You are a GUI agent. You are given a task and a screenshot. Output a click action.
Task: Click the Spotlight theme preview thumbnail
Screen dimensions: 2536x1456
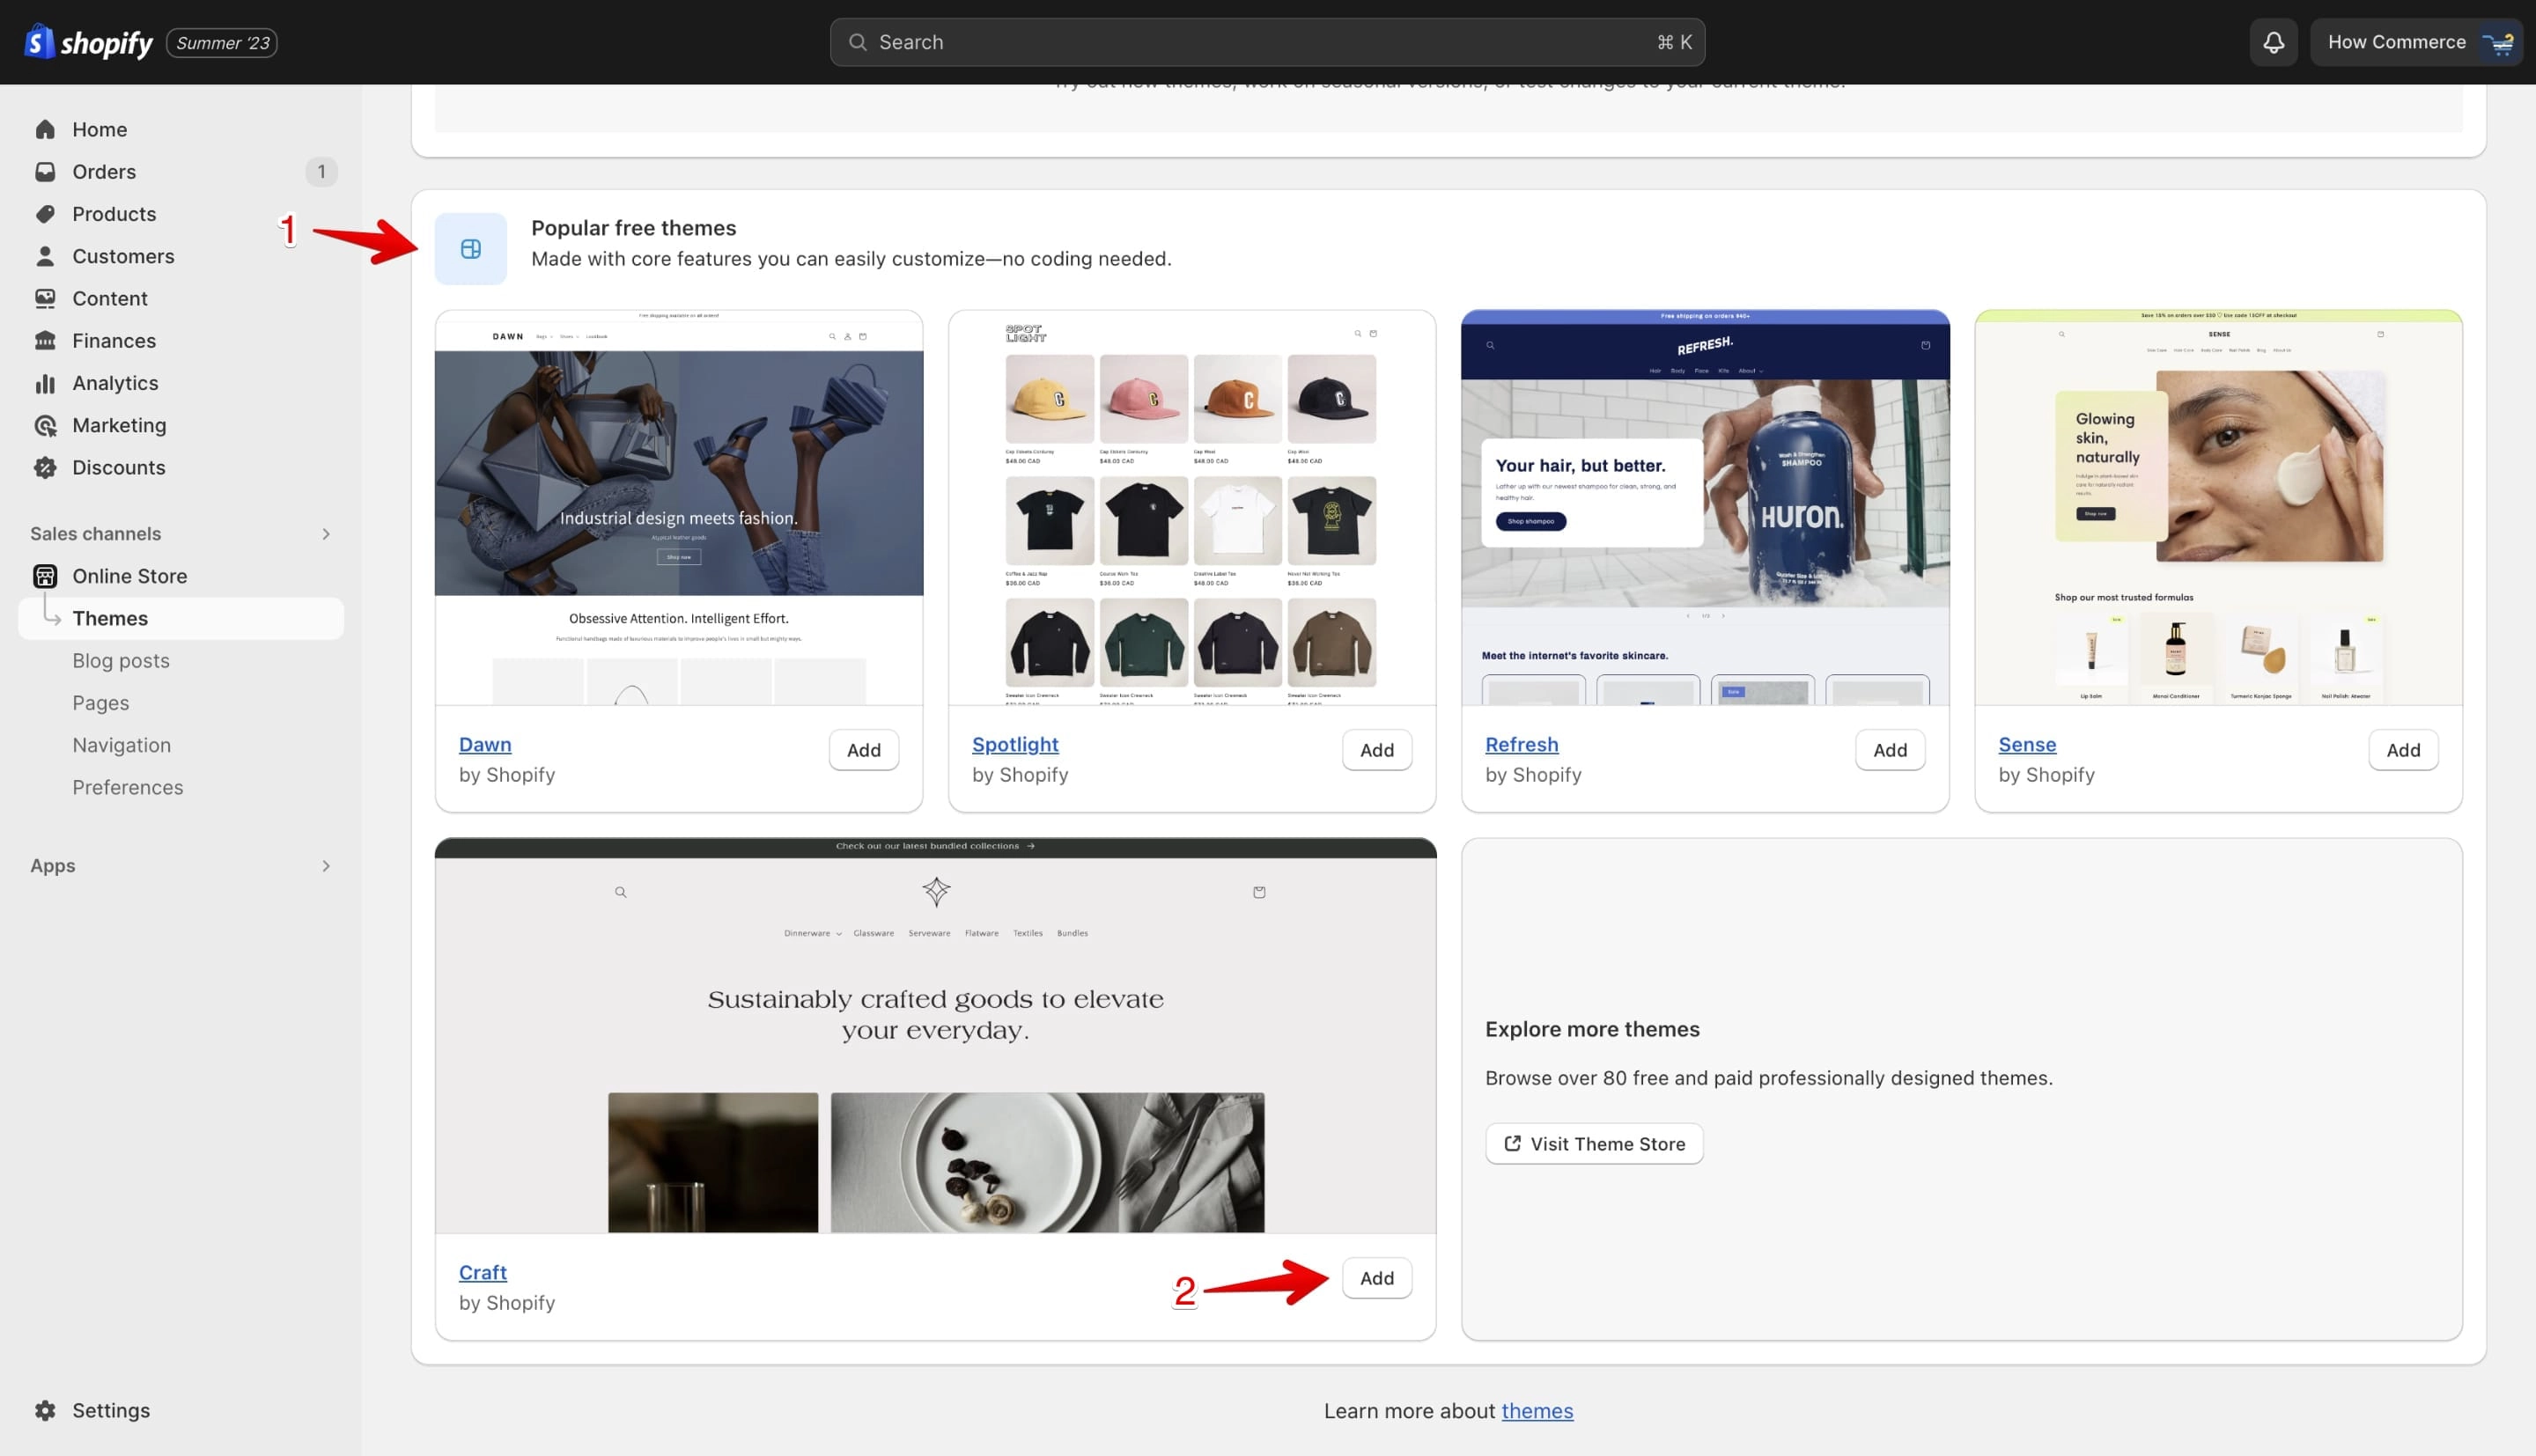pyautogui.click(x=1192, y=507)
